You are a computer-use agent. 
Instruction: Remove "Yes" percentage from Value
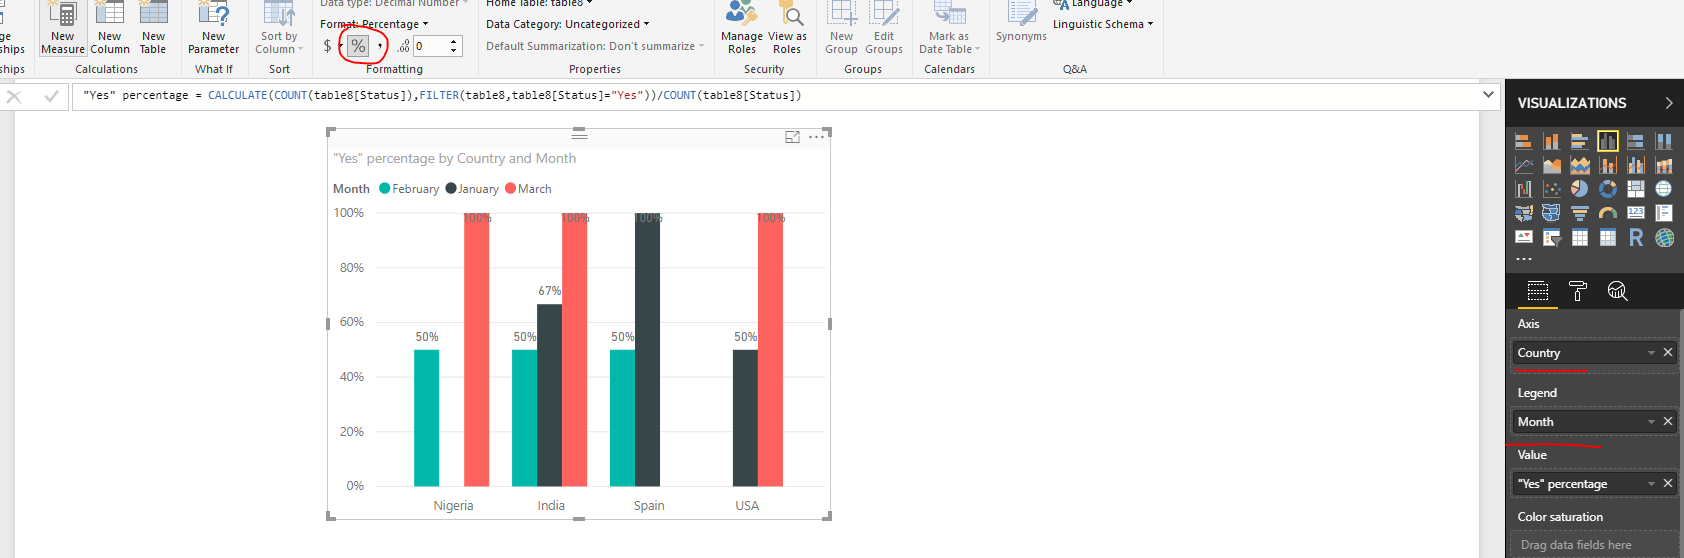(x=1668, y=483)
